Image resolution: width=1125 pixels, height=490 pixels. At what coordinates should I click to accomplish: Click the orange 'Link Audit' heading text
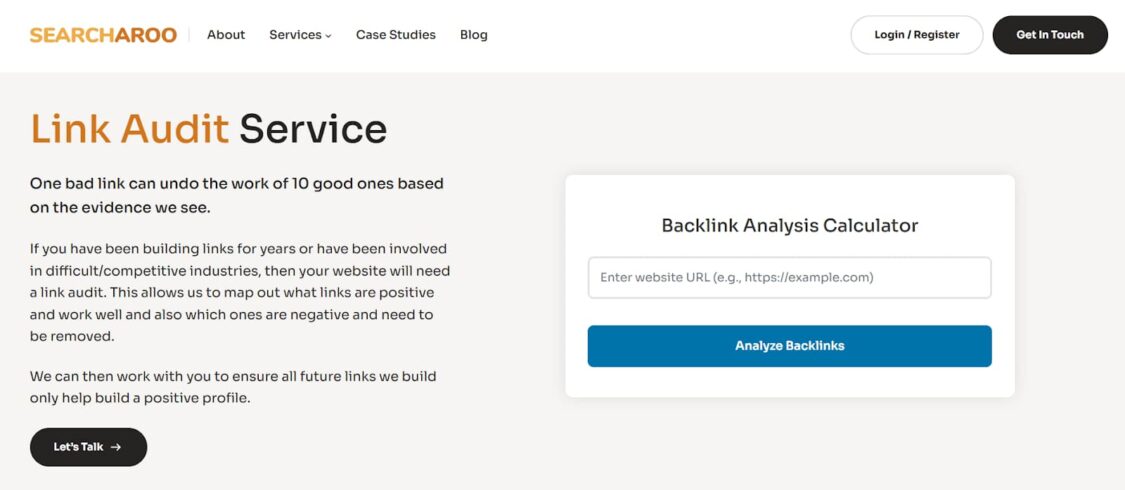click(x=130, y=129)
